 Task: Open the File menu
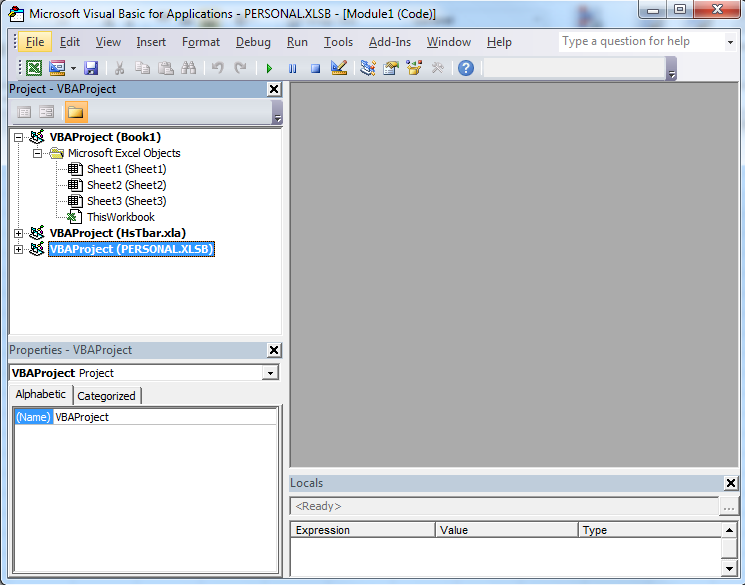(35, 42)
